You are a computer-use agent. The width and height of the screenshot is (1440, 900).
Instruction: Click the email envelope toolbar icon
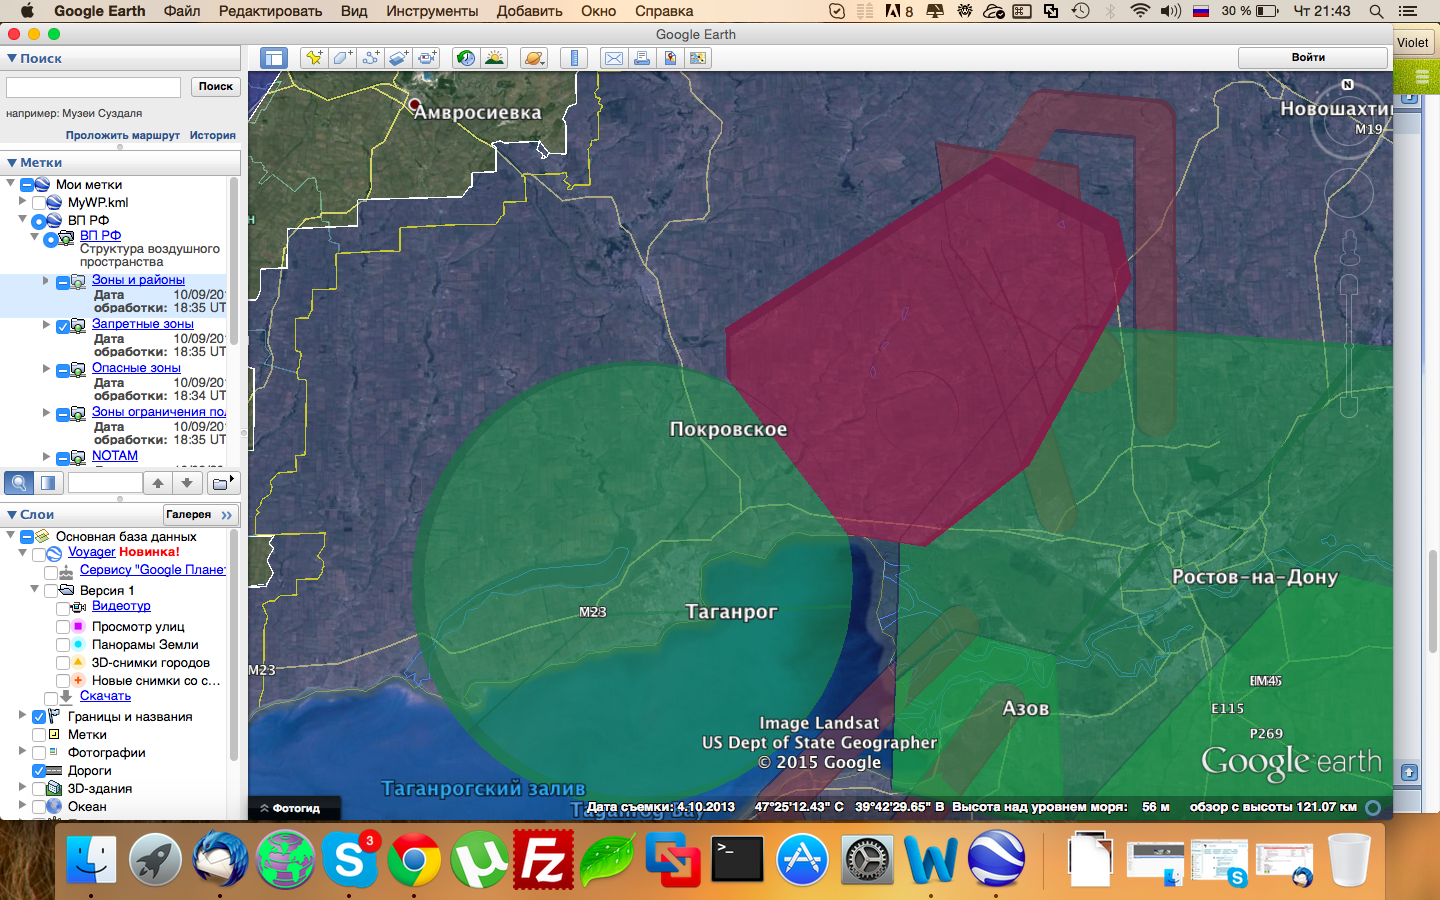point(614,58)
